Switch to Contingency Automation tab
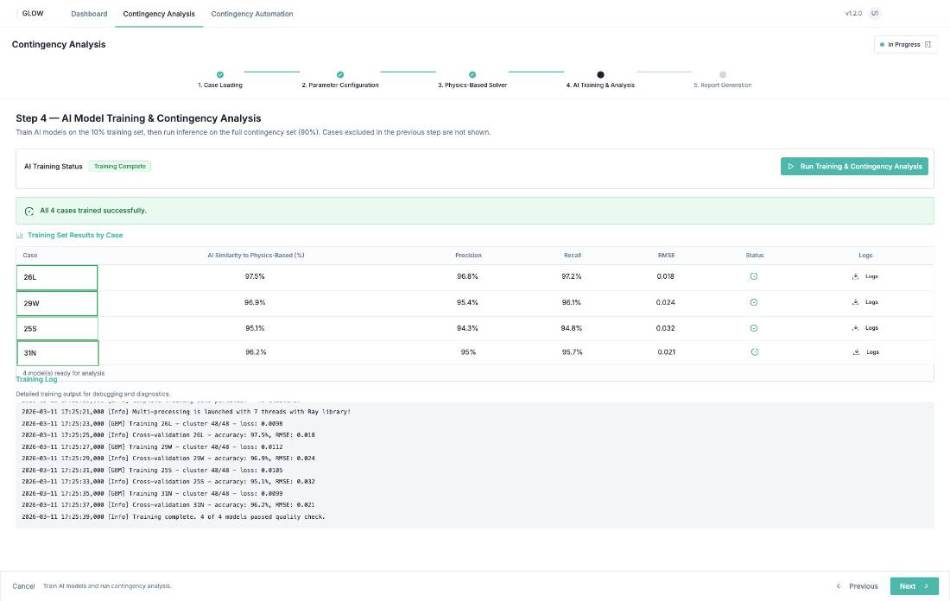The image size is (950, 601). 252,13
